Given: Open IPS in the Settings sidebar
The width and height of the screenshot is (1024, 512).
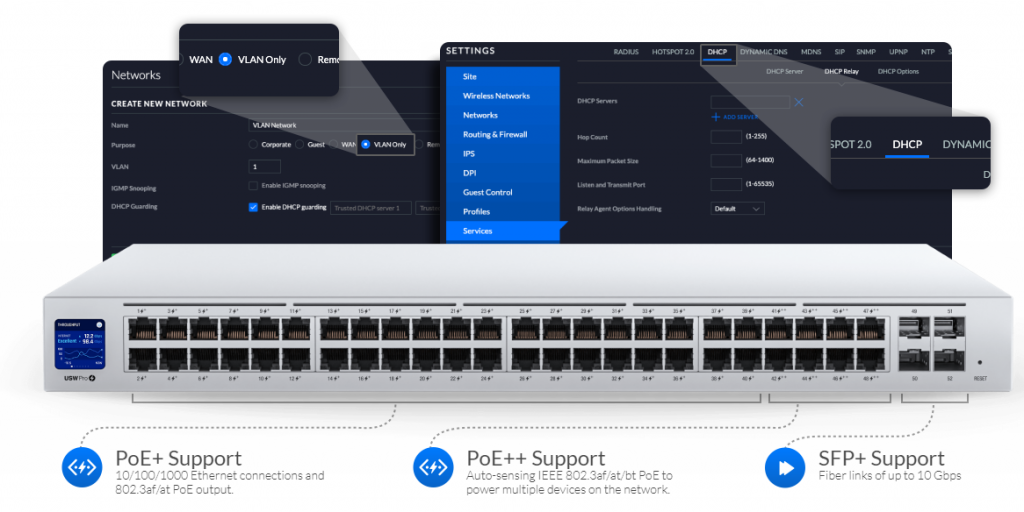Looking at the screenshot, I should coord(503,154).
